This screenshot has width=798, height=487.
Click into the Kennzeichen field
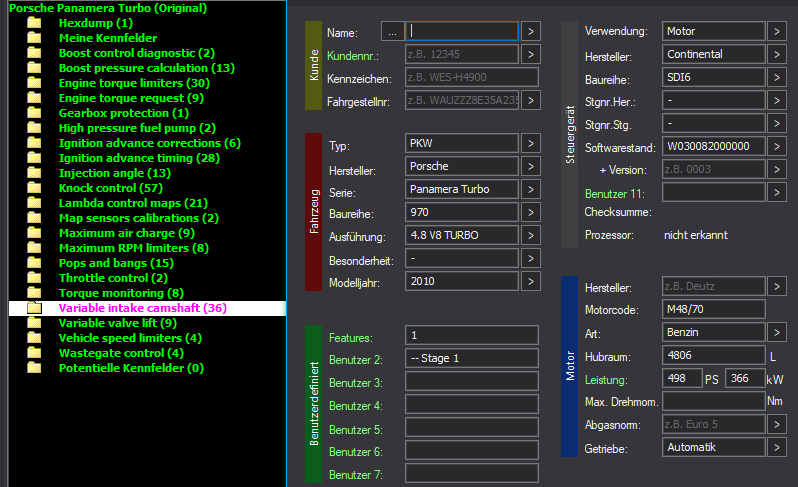[x=472, y=77]
